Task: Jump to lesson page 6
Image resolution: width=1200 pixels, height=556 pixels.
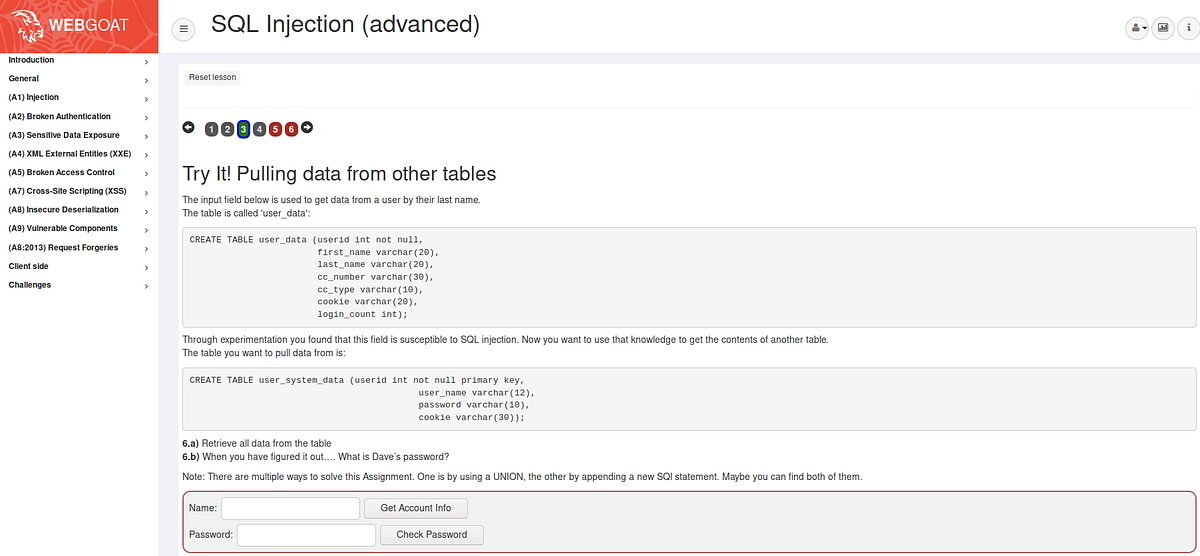Action: click(x=291, y=129)
